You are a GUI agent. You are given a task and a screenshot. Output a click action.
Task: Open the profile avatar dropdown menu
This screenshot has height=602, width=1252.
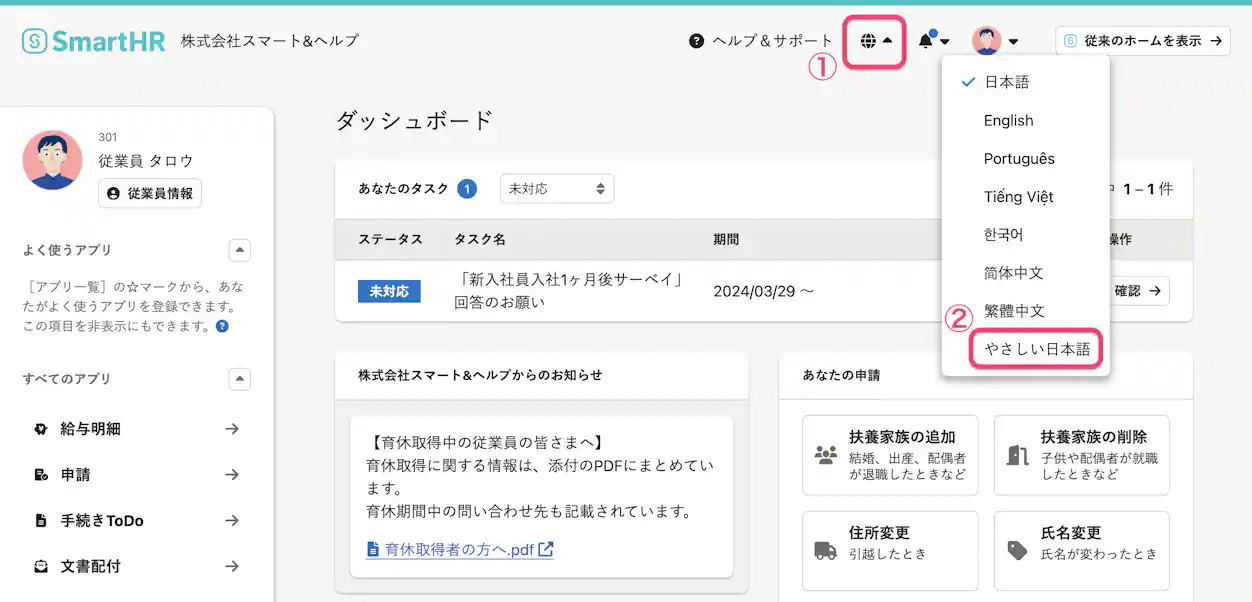click(x=988, y=40)
